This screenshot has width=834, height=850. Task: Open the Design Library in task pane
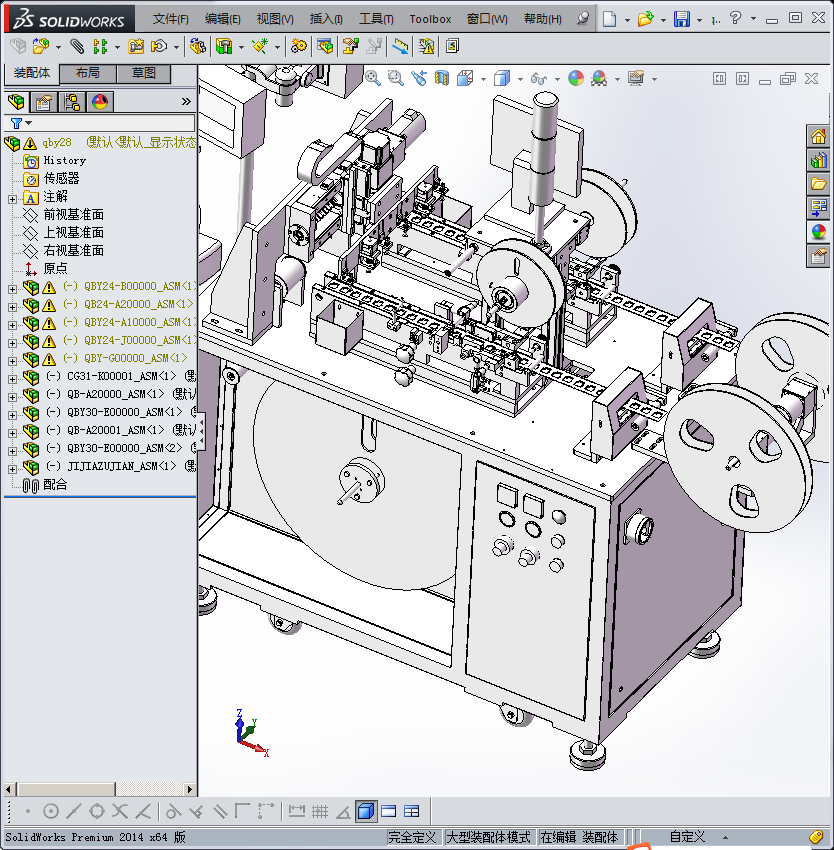[819, 160]
